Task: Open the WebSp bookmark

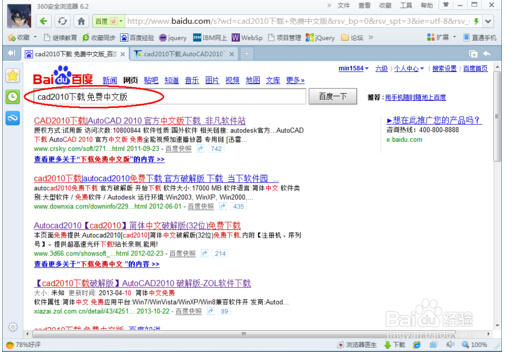Action: 247,38
